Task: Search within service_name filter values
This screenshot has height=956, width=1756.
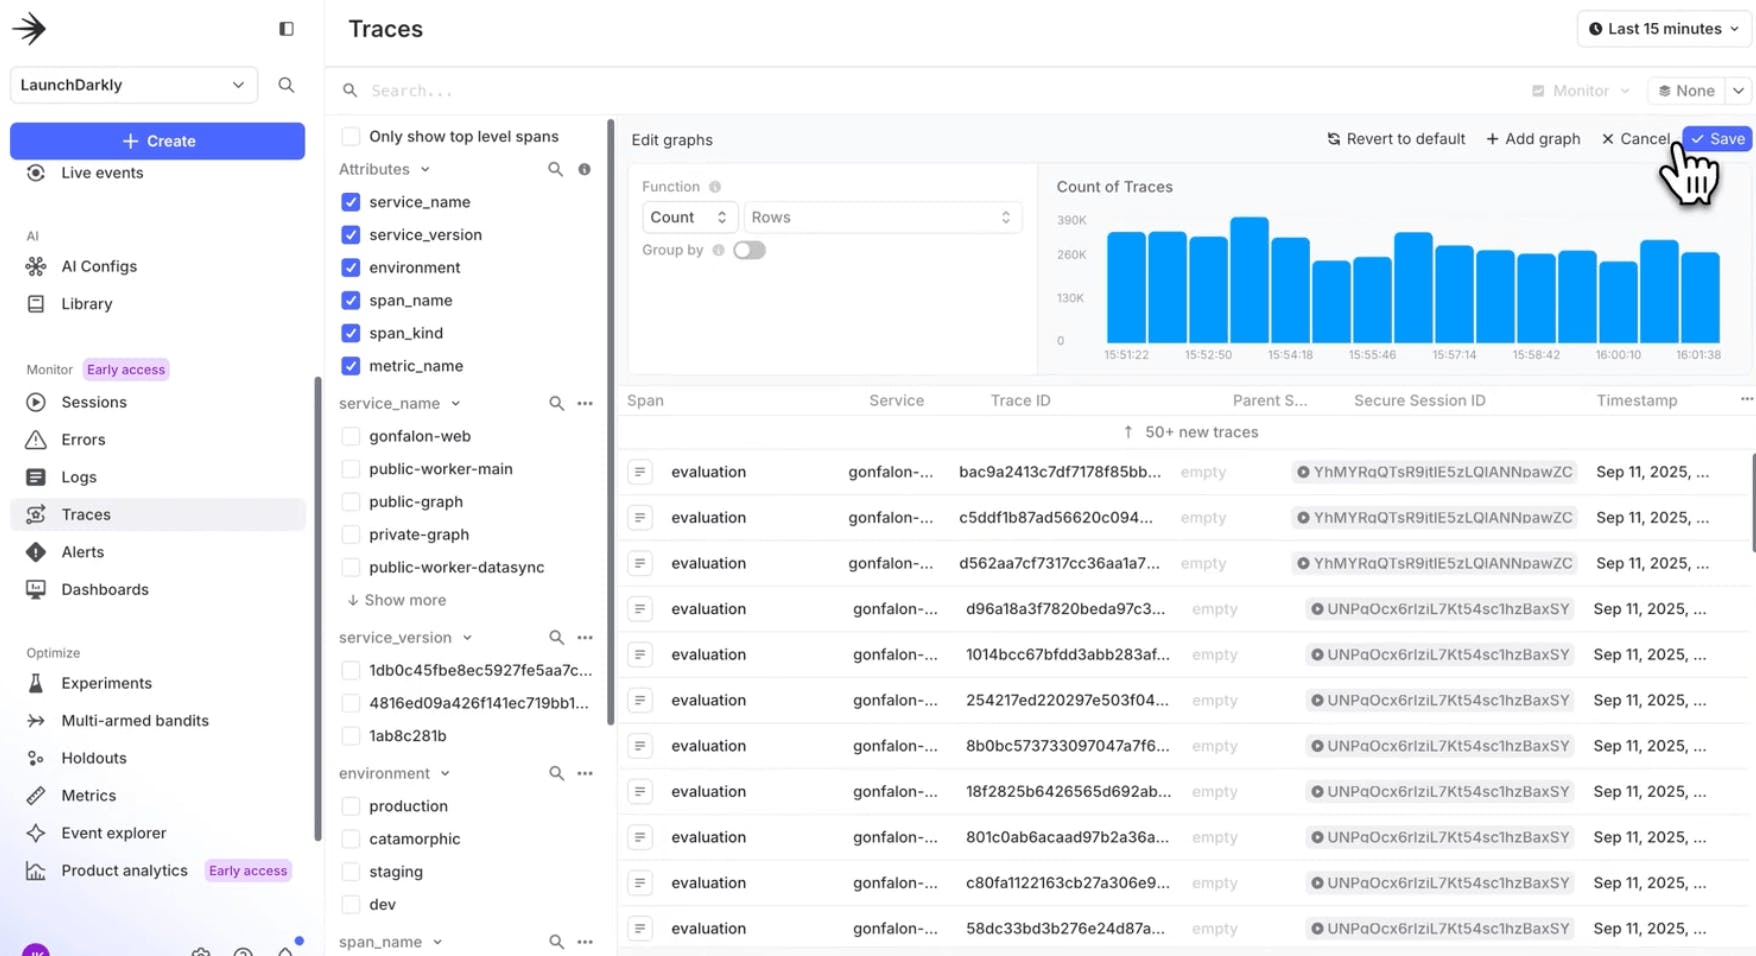Action: 556,403
